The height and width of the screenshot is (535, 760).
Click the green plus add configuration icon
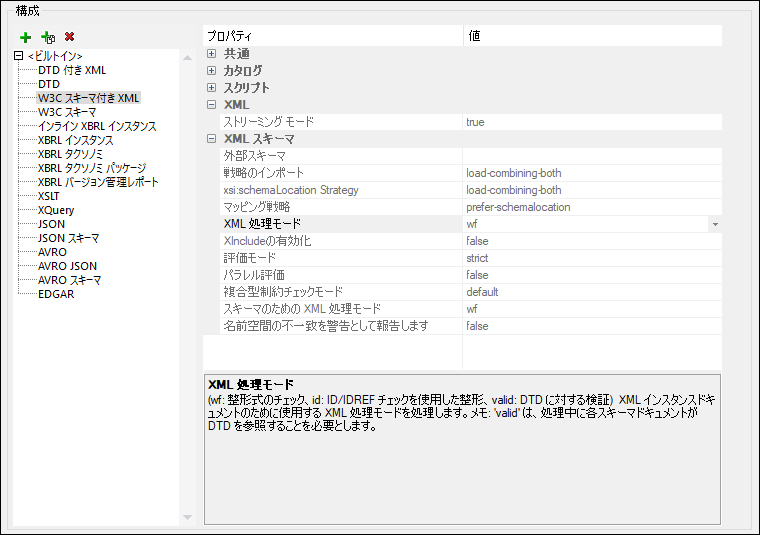[26, 37]
